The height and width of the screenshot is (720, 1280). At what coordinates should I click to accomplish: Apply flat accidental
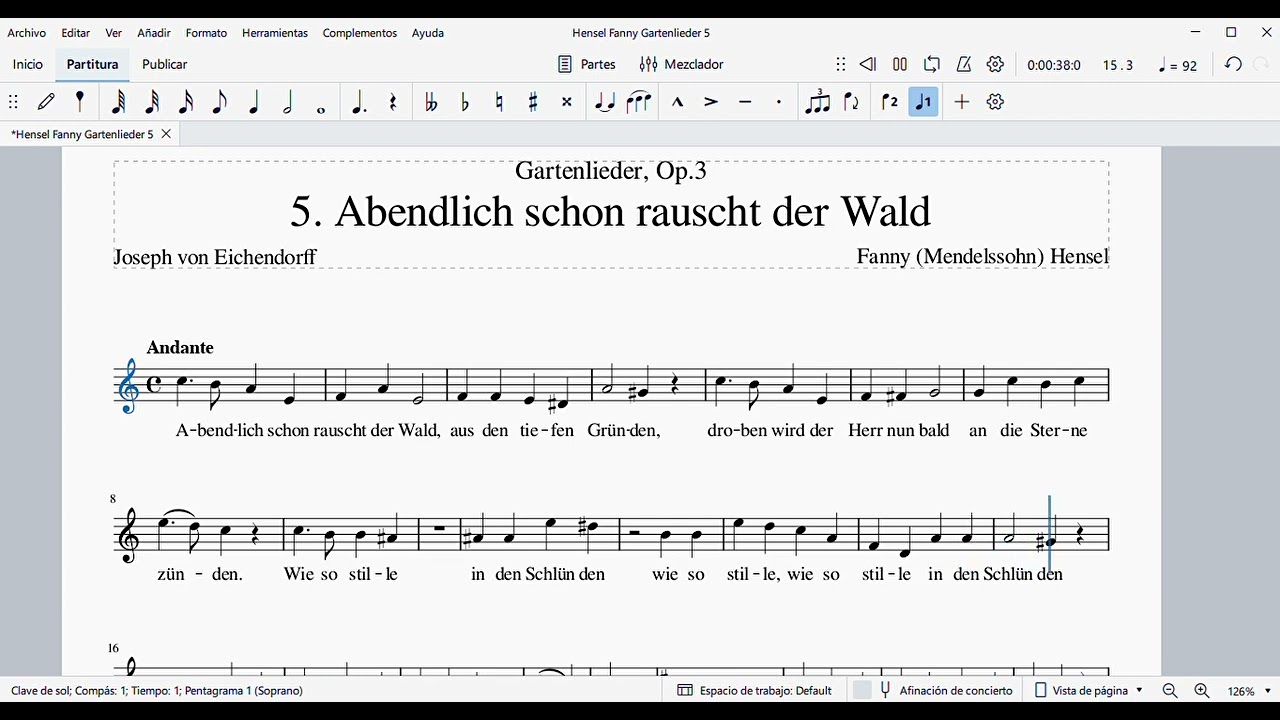click(465, 102)
